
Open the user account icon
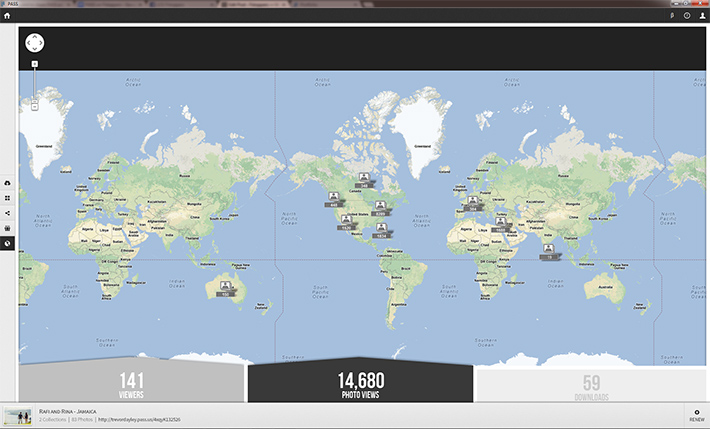coord(702,16)
